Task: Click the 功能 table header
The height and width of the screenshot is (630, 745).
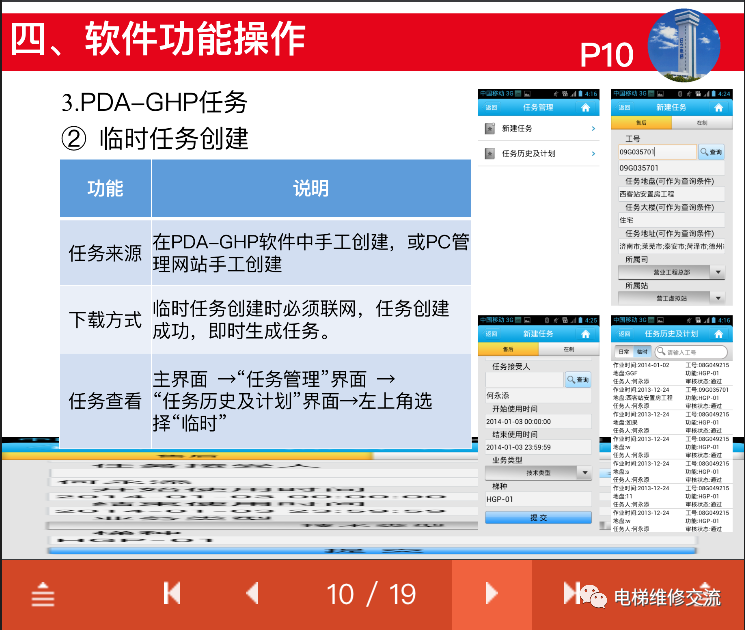Action: pyautogui.click(x=105, y=189)
